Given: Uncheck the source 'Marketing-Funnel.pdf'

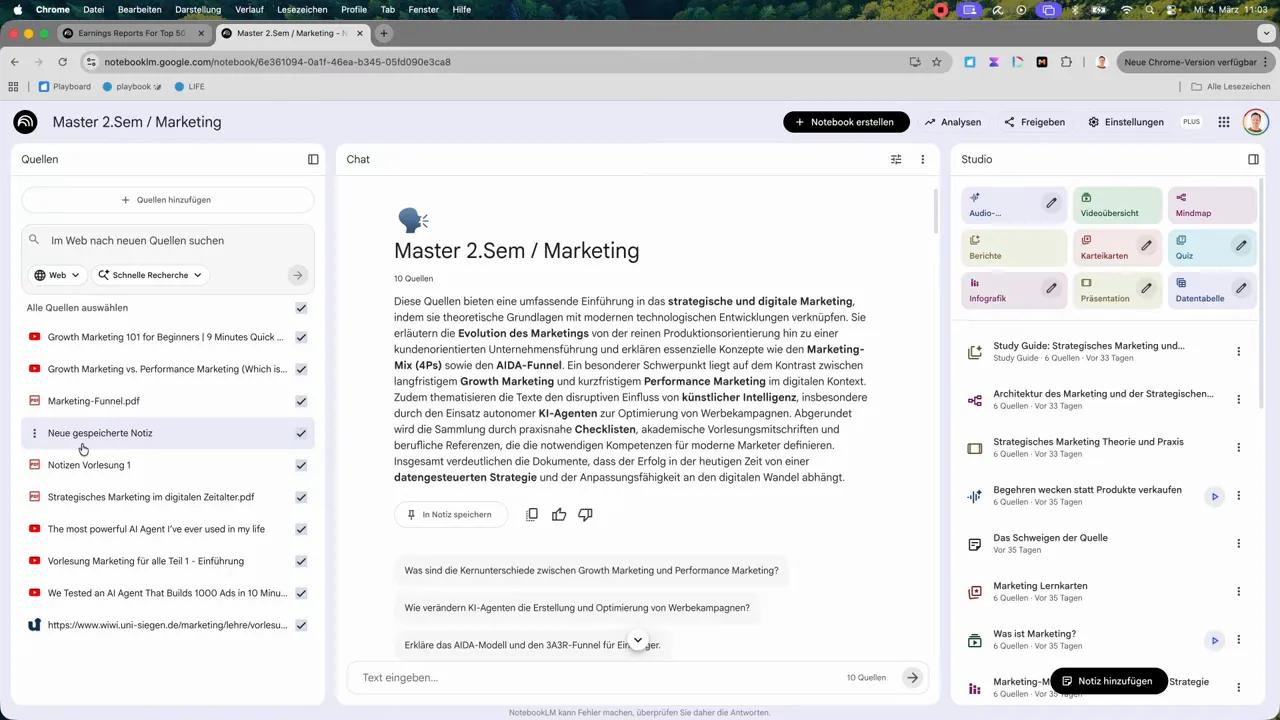Looking at the screenshot, I should (301, 401).
